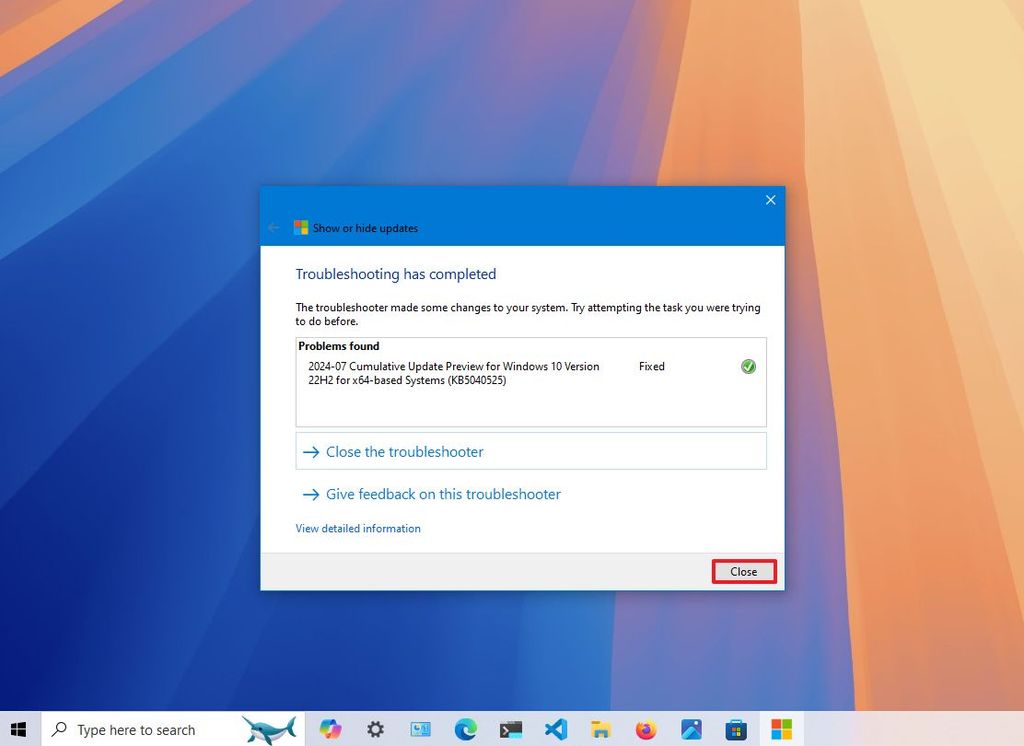1024x746 pixels.
Task: Click the Close button in the troubleshooter
Action: (x=744, y=571)
